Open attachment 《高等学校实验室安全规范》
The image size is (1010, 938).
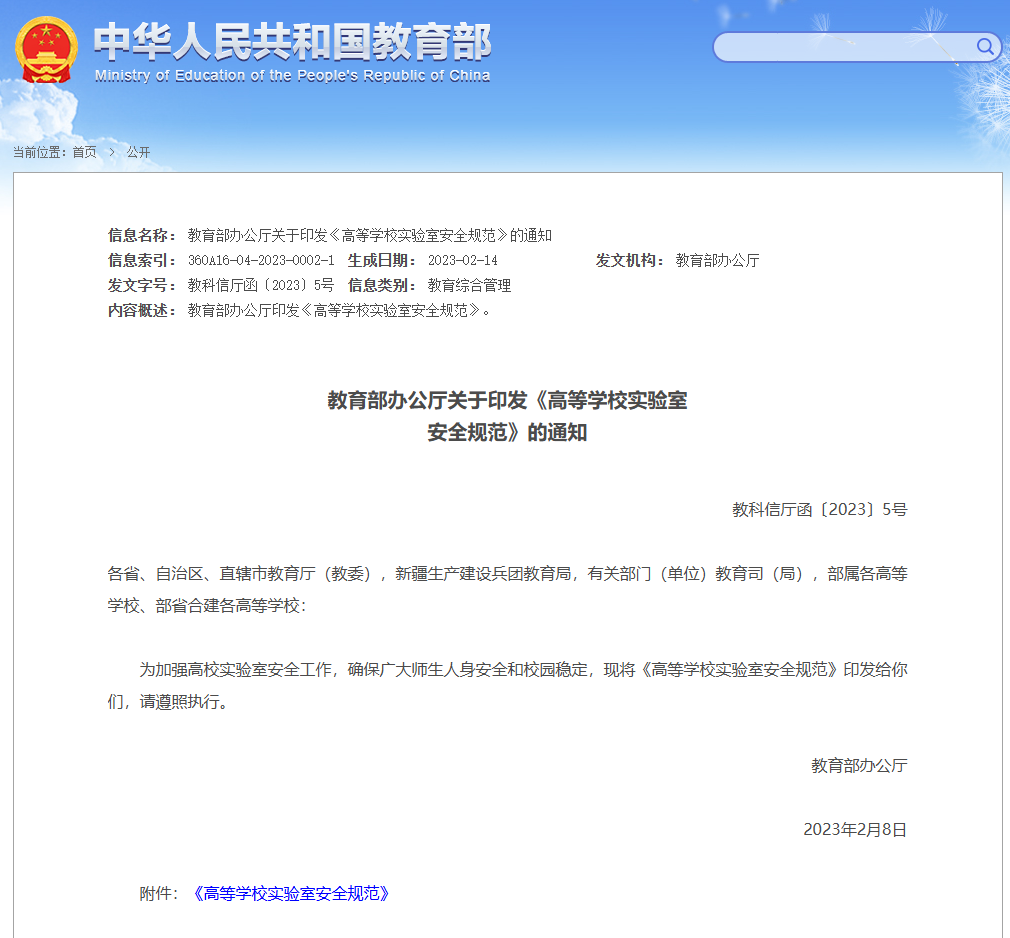(x=291, y=894)
